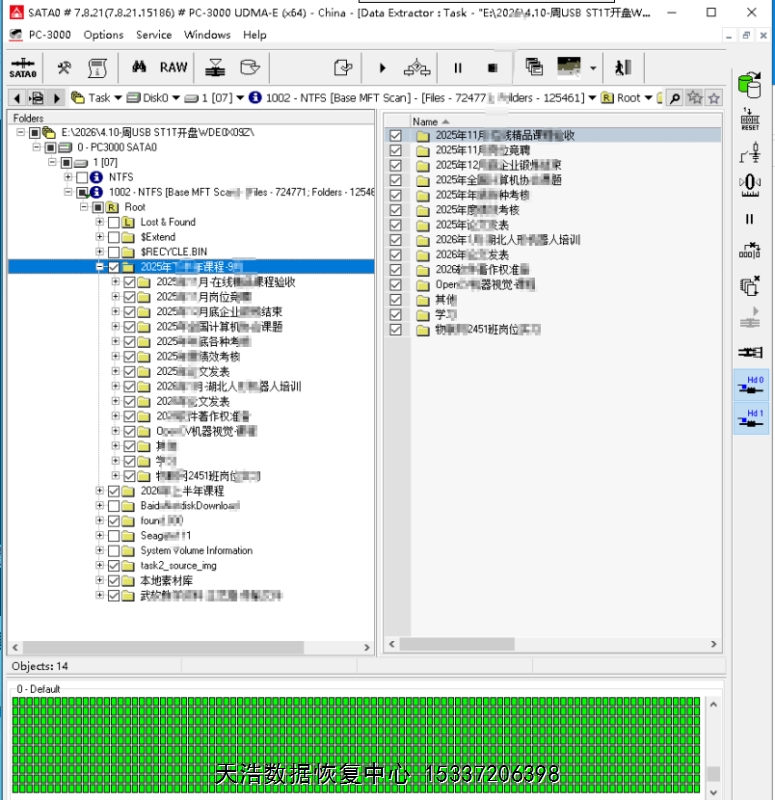The height and width of the screenshot is (800, 775).
Task: Open the wrench and hammer utilities icon
Action: pos(64,68)
